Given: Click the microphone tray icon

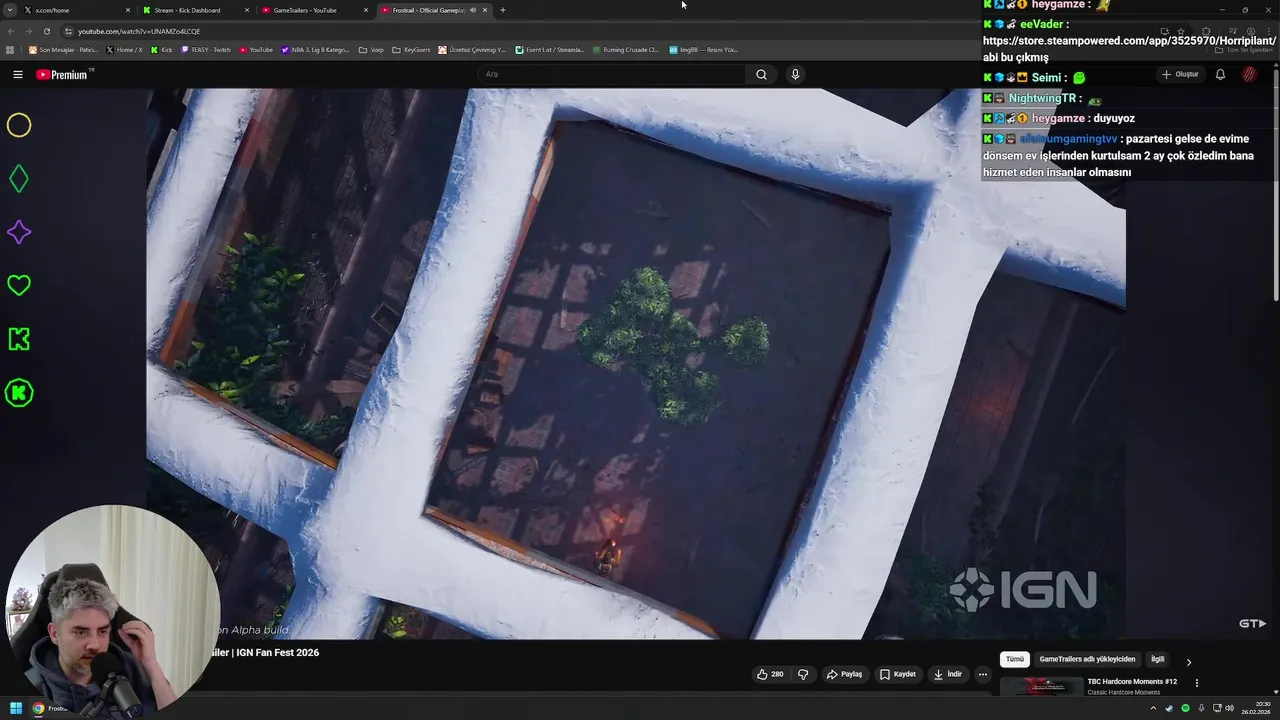Looking at the screenshot, I should click(1201, 708).
